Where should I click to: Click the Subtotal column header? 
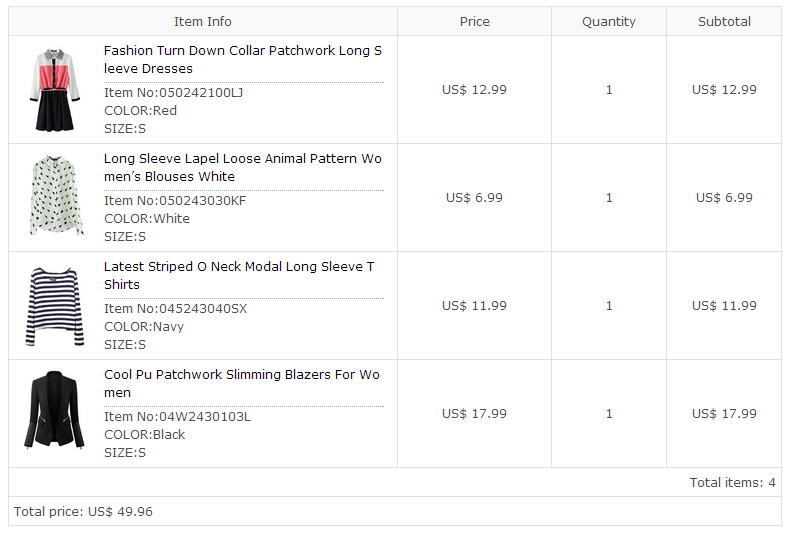pos(724,22)
